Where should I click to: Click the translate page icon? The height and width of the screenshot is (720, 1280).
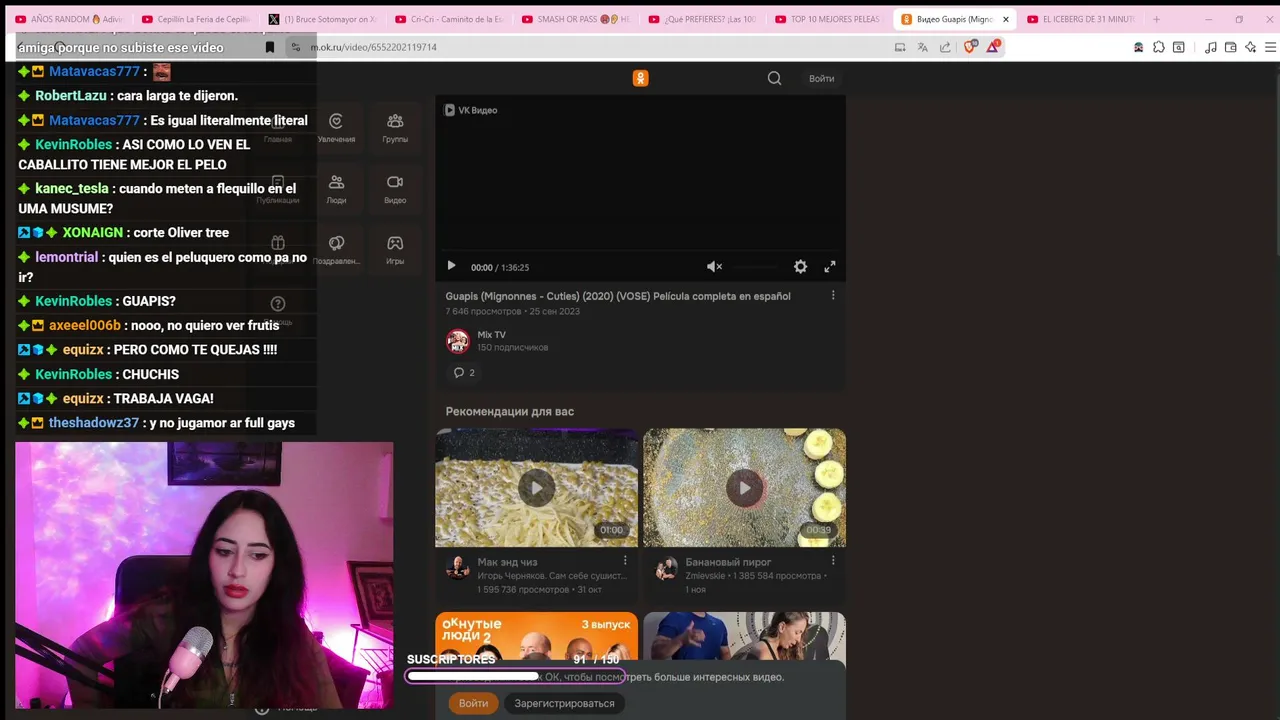pyautogui.click(x=922, y=47)
